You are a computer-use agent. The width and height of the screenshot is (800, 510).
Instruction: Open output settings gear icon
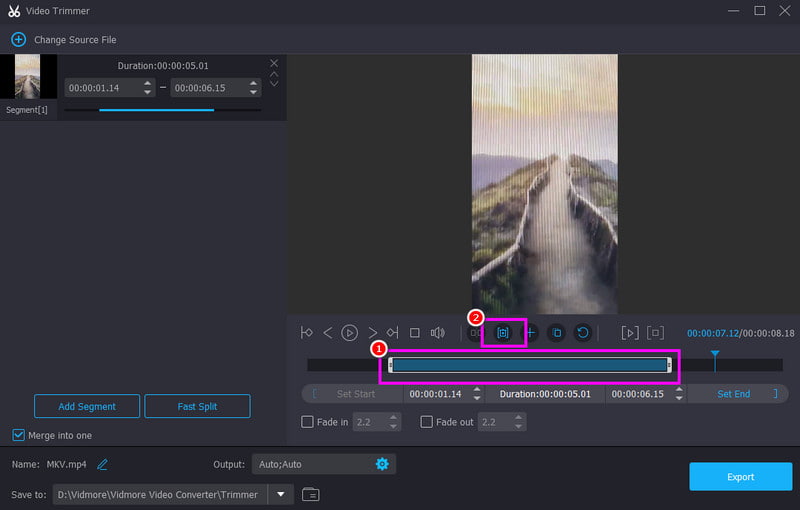(382, 464)
